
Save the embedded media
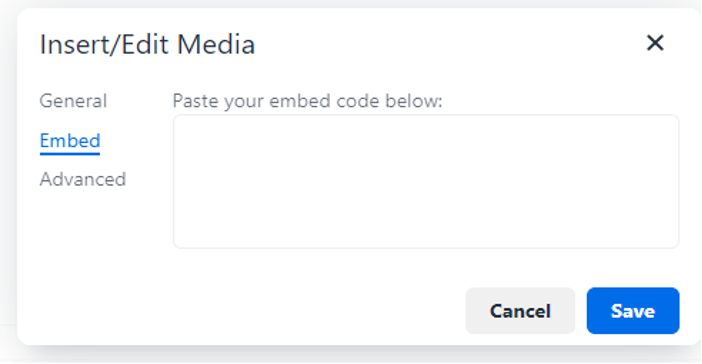click(633, 311)
